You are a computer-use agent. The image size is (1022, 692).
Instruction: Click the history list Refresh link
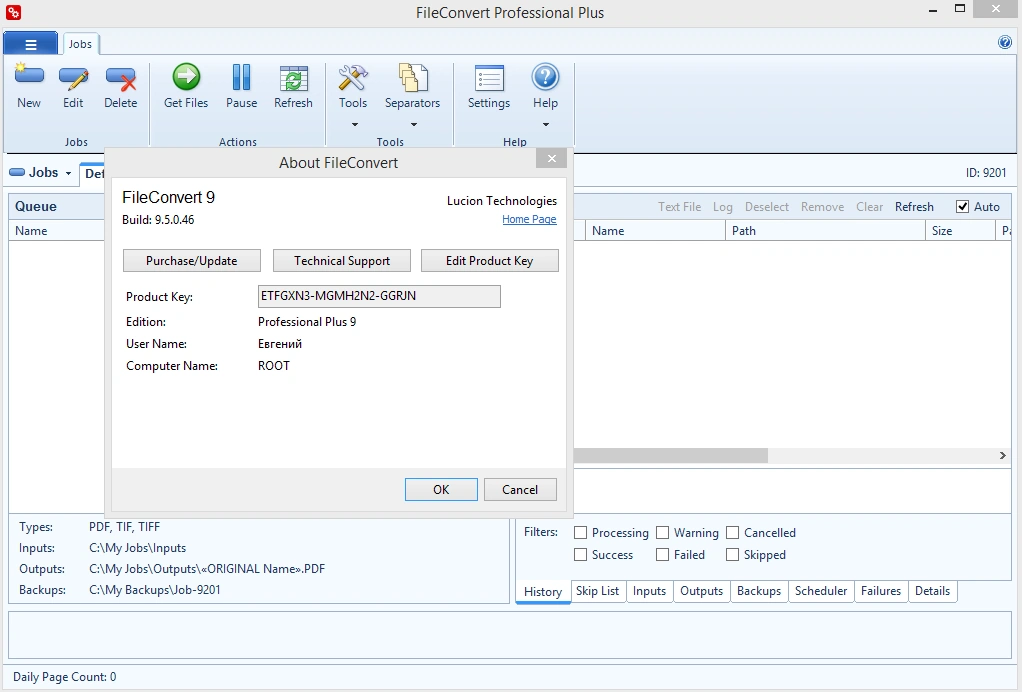coord(914,207)
